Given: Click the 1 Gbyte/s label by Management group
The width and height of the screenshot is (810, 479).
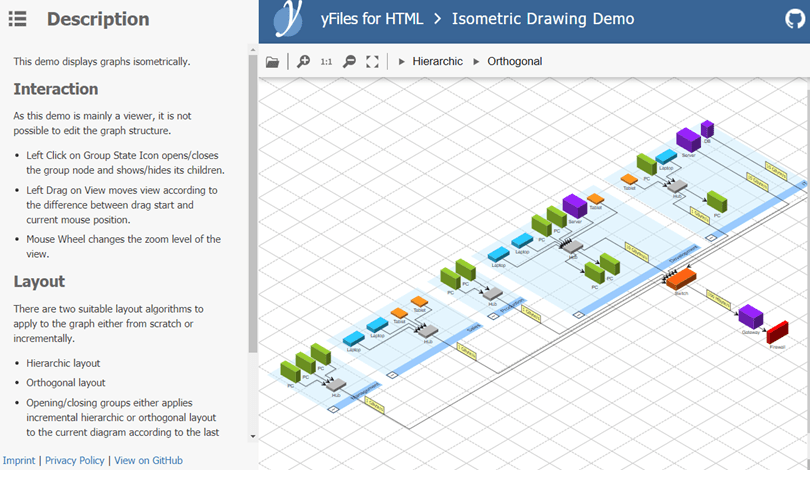Looking at the screenshot, I should pyautogui.click(x=375, y=406).
